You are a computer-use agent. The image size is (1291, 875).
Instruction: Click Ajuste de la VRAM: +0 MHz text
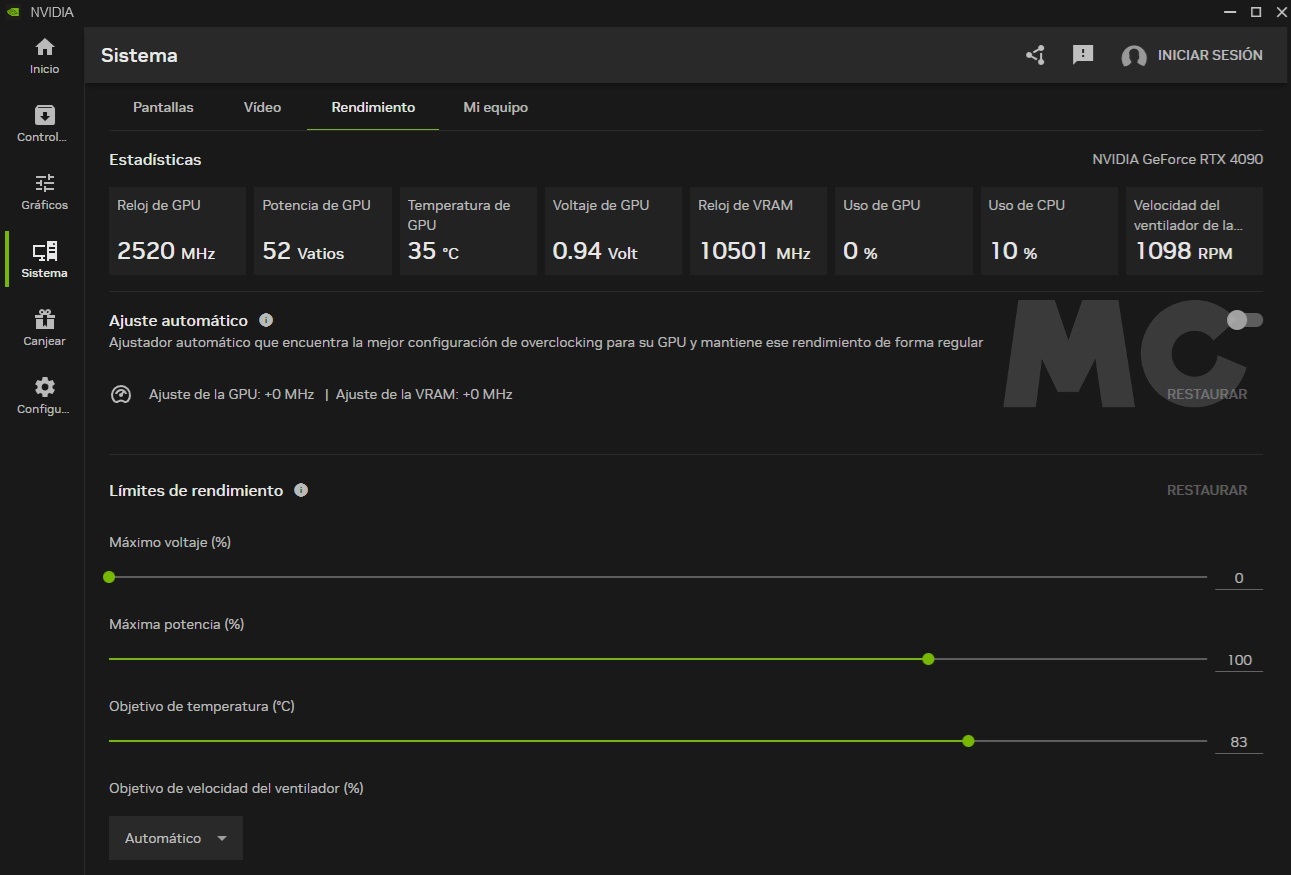click(x=424, y=394)
